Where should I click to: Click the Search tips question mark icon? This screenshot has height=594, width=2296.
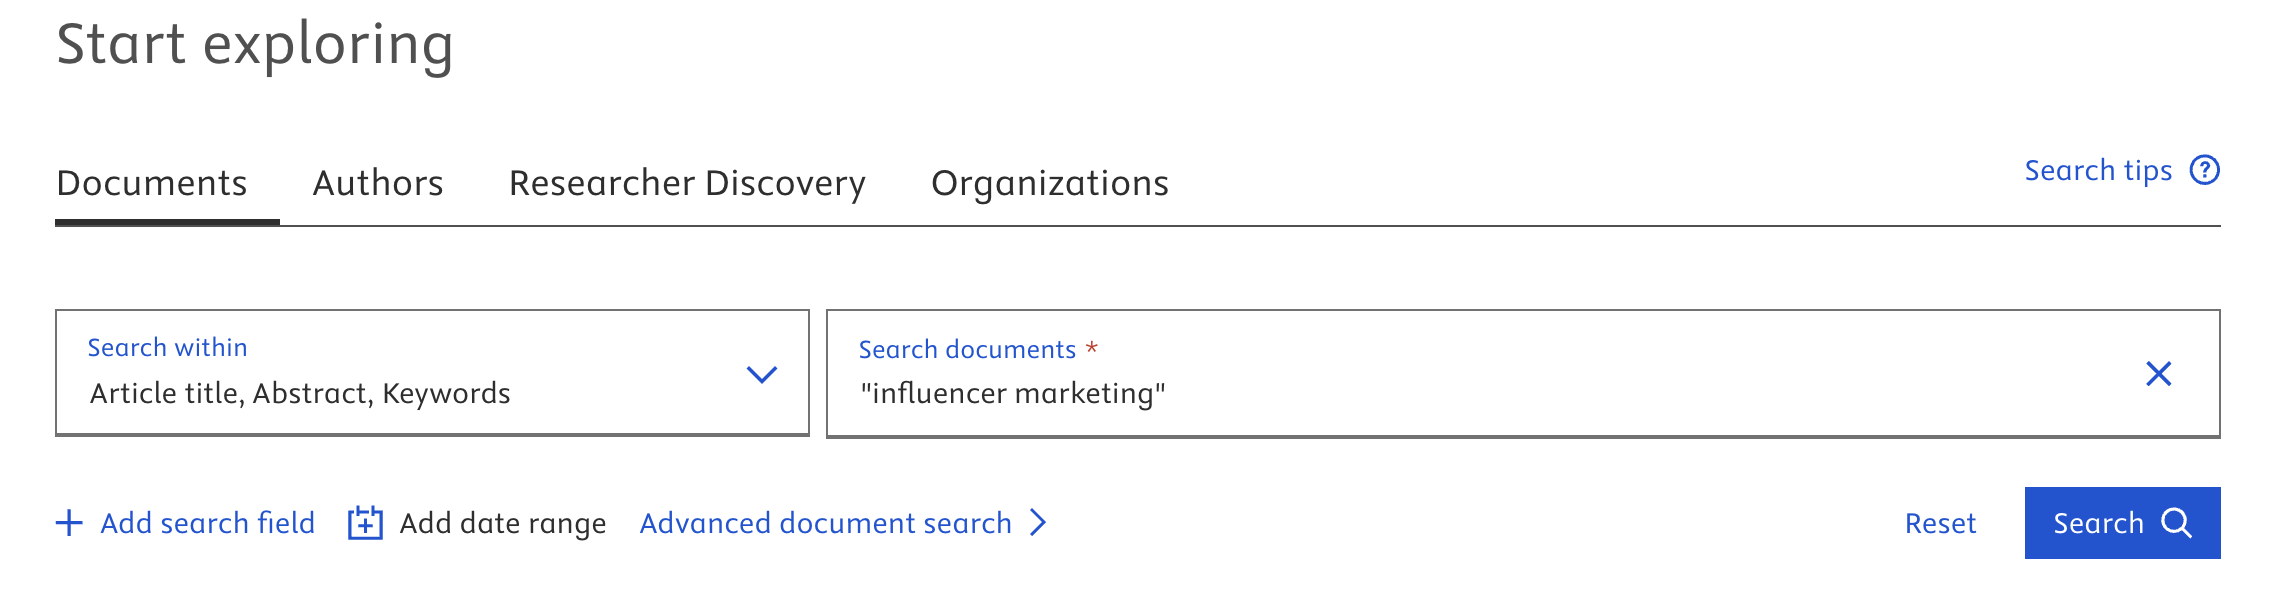(2204, 171)
